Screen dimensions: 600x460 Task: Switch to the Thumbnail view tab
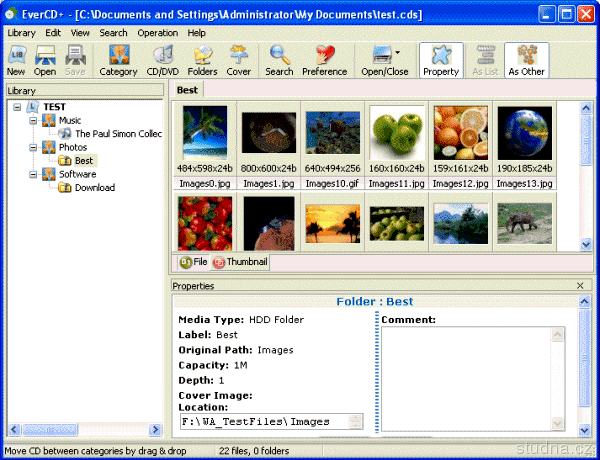pyautogui.click(x=240, y=262)
